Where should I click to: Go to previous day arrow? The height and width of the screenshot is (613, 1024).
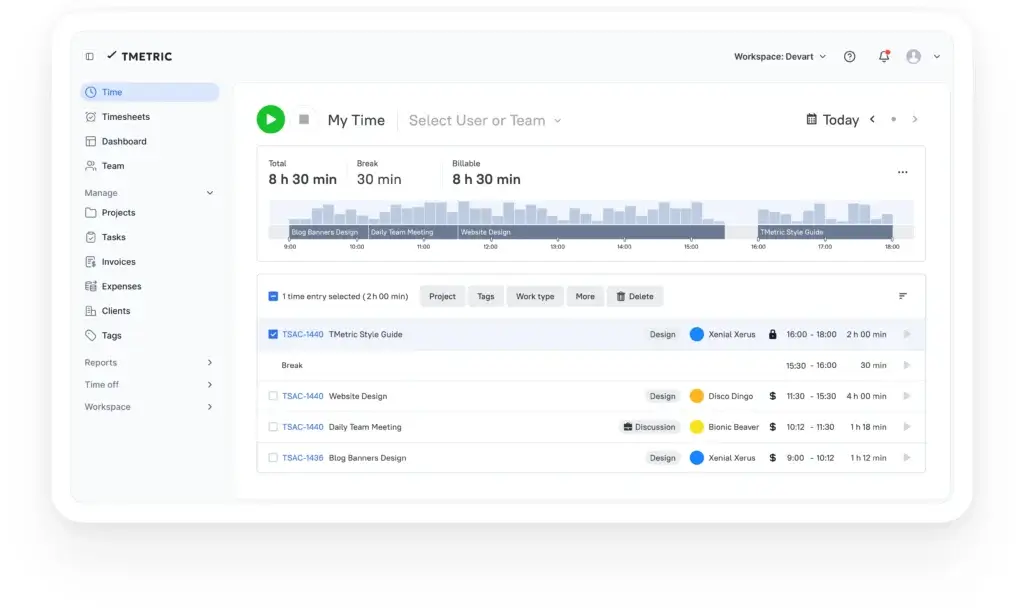pos(872,119)
